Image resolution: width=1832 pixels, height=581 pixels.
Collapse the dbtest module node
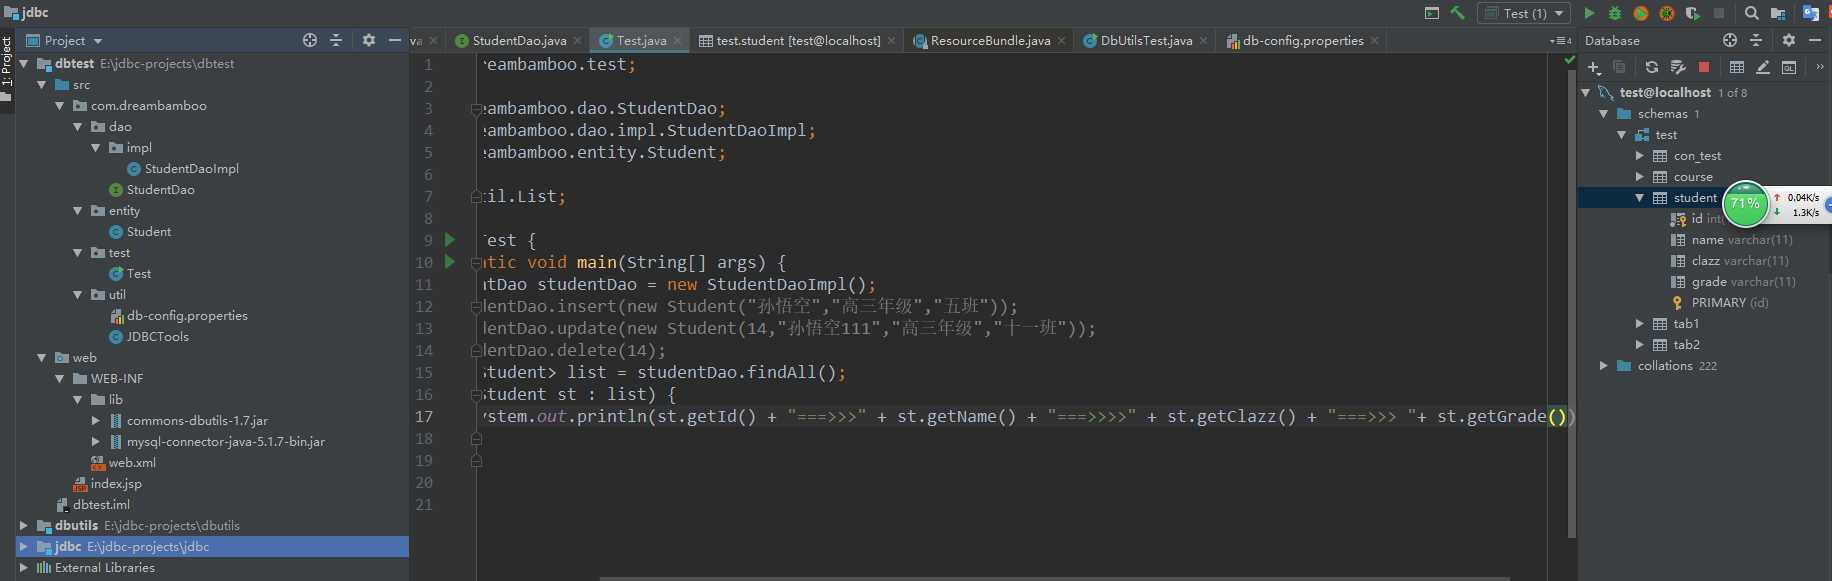(x=24, y=63)
